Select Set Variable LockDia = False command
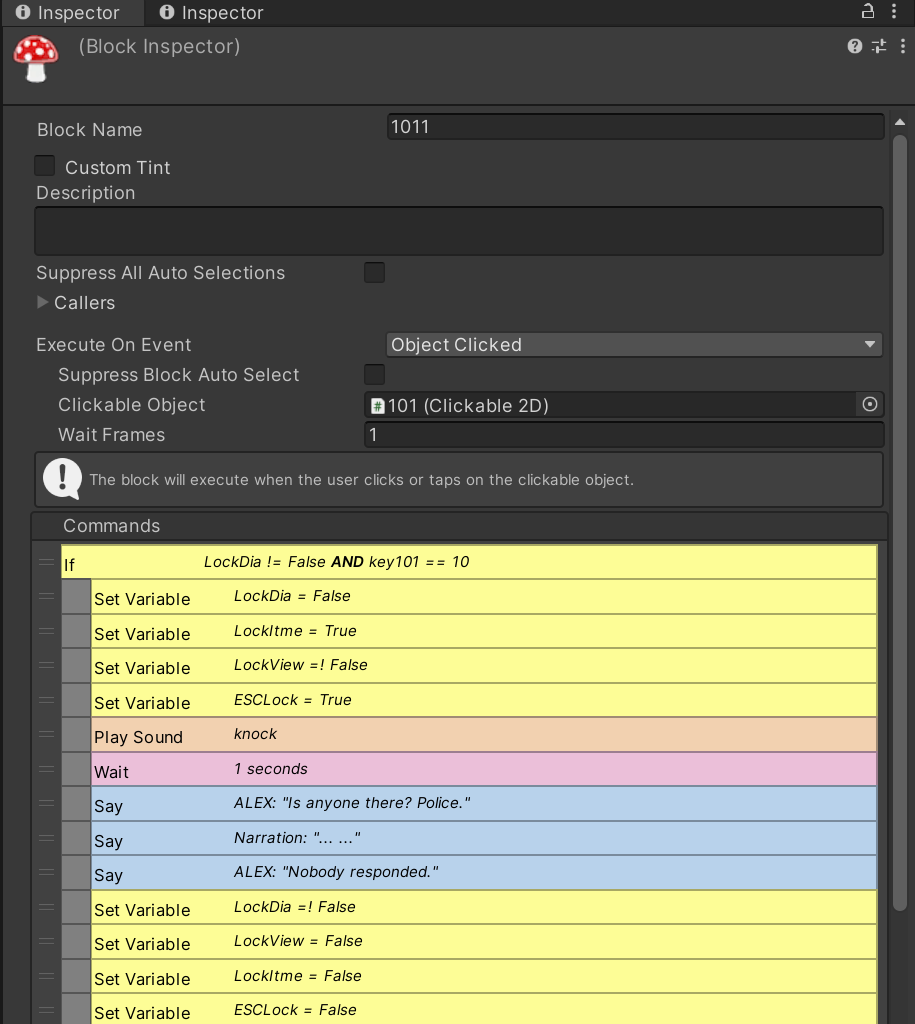915x1024 pixels. point(483,596)
